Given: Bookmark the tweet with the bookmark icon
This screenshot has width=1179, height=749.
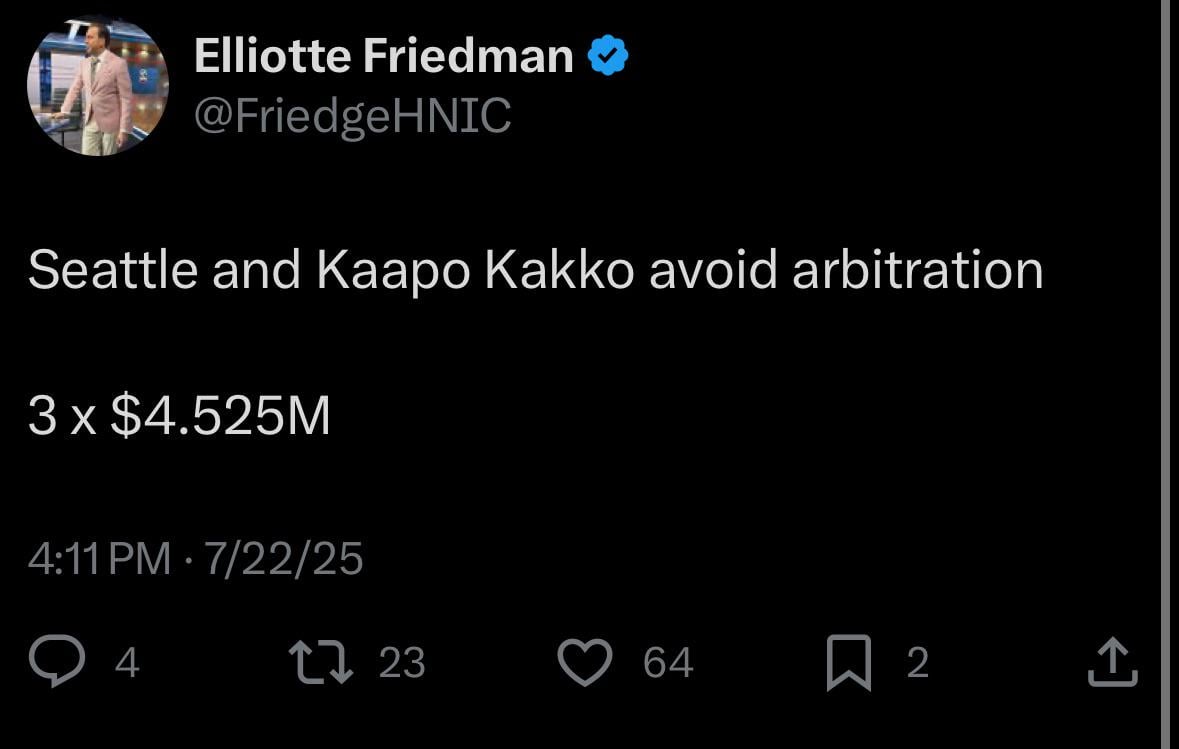Looking at the screenshot, I should pos(851,661).
